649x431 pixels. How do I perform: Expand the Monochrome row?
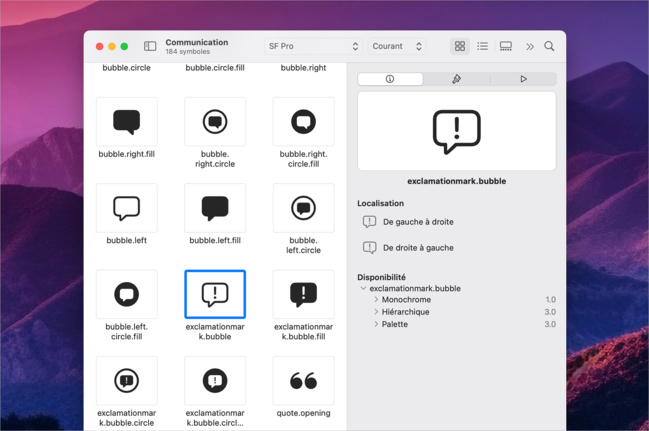pyautogui.click(x=376, y=299)
